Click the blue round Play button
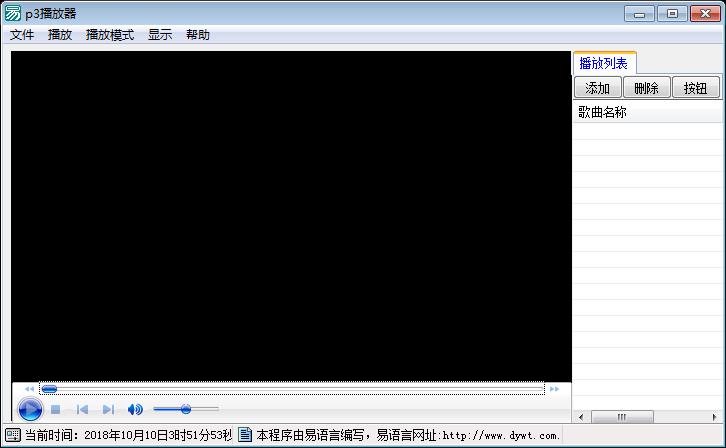The image size is (726, 448). [x=30, y=410]
